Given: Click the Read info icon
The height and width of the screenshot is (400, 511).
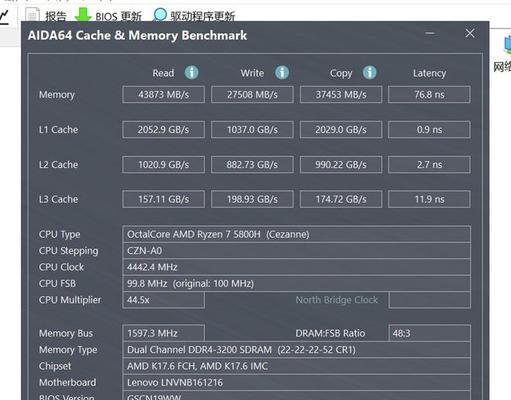Looking at the screenshot, I should coord(192,72).
